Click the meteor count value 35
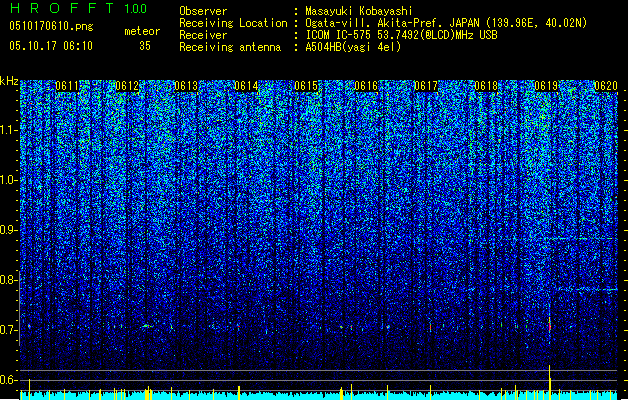 145,46
